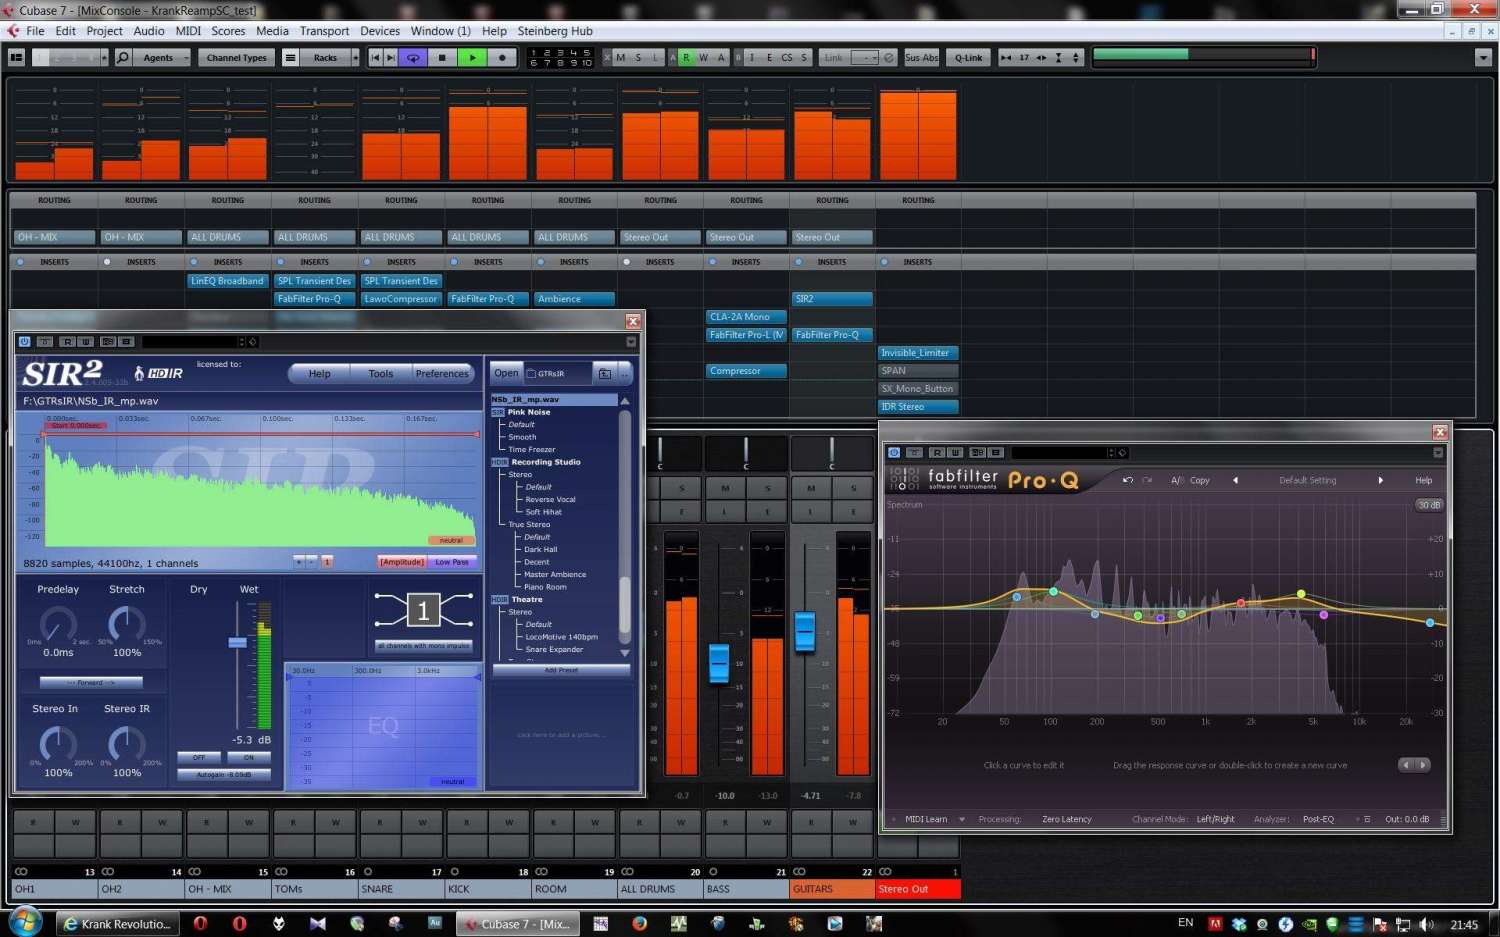The image size is (1500, 937).
Task: Click the Channel Types button
Action: click(x=236, y=58)
